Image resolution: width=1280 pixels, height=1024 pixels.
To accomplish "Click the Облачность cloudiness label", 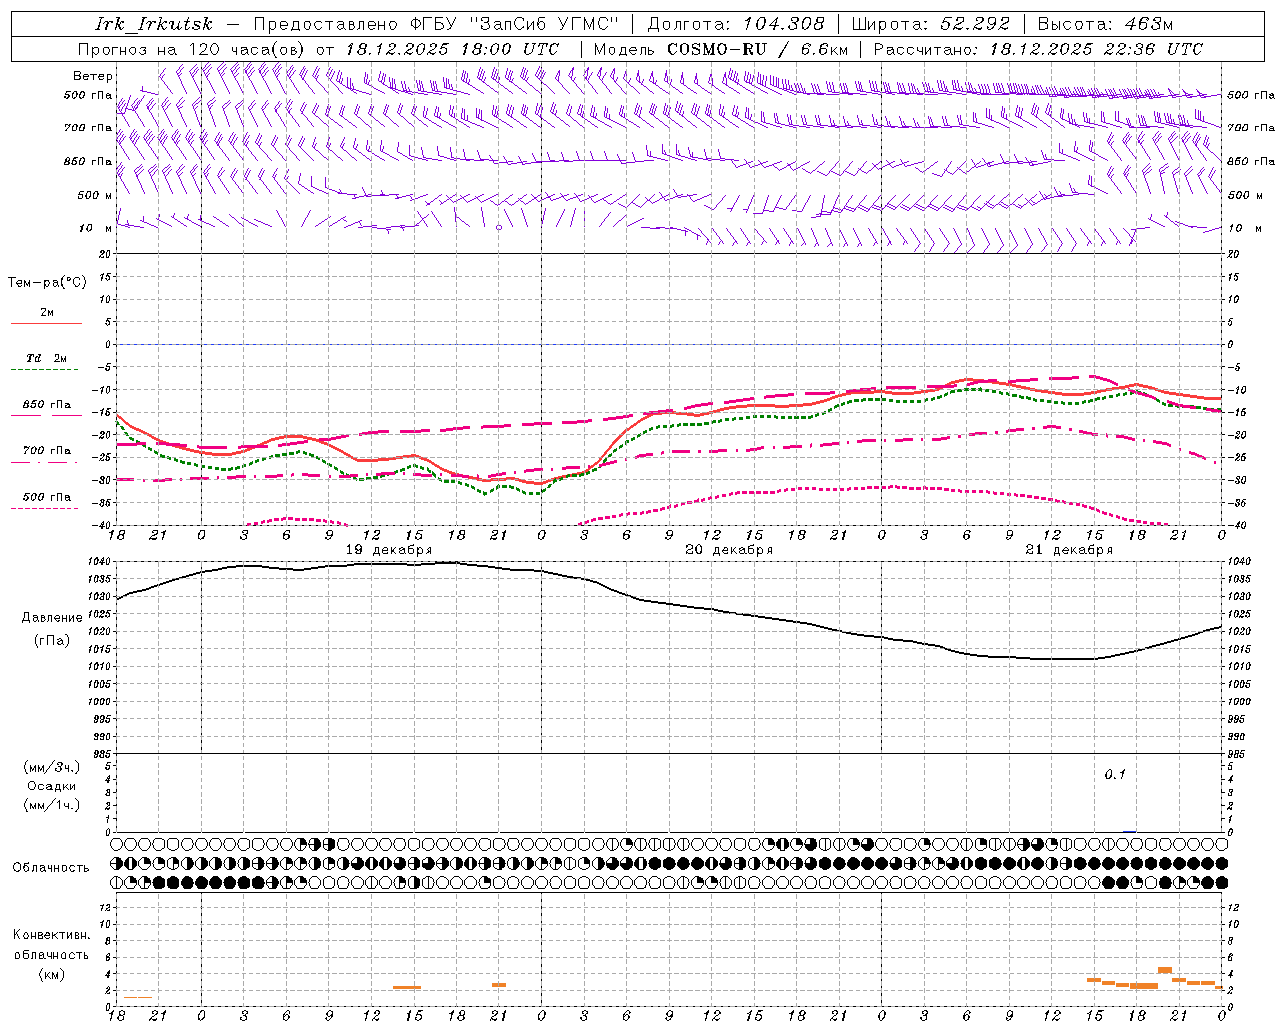I will [x=51, y=868].
